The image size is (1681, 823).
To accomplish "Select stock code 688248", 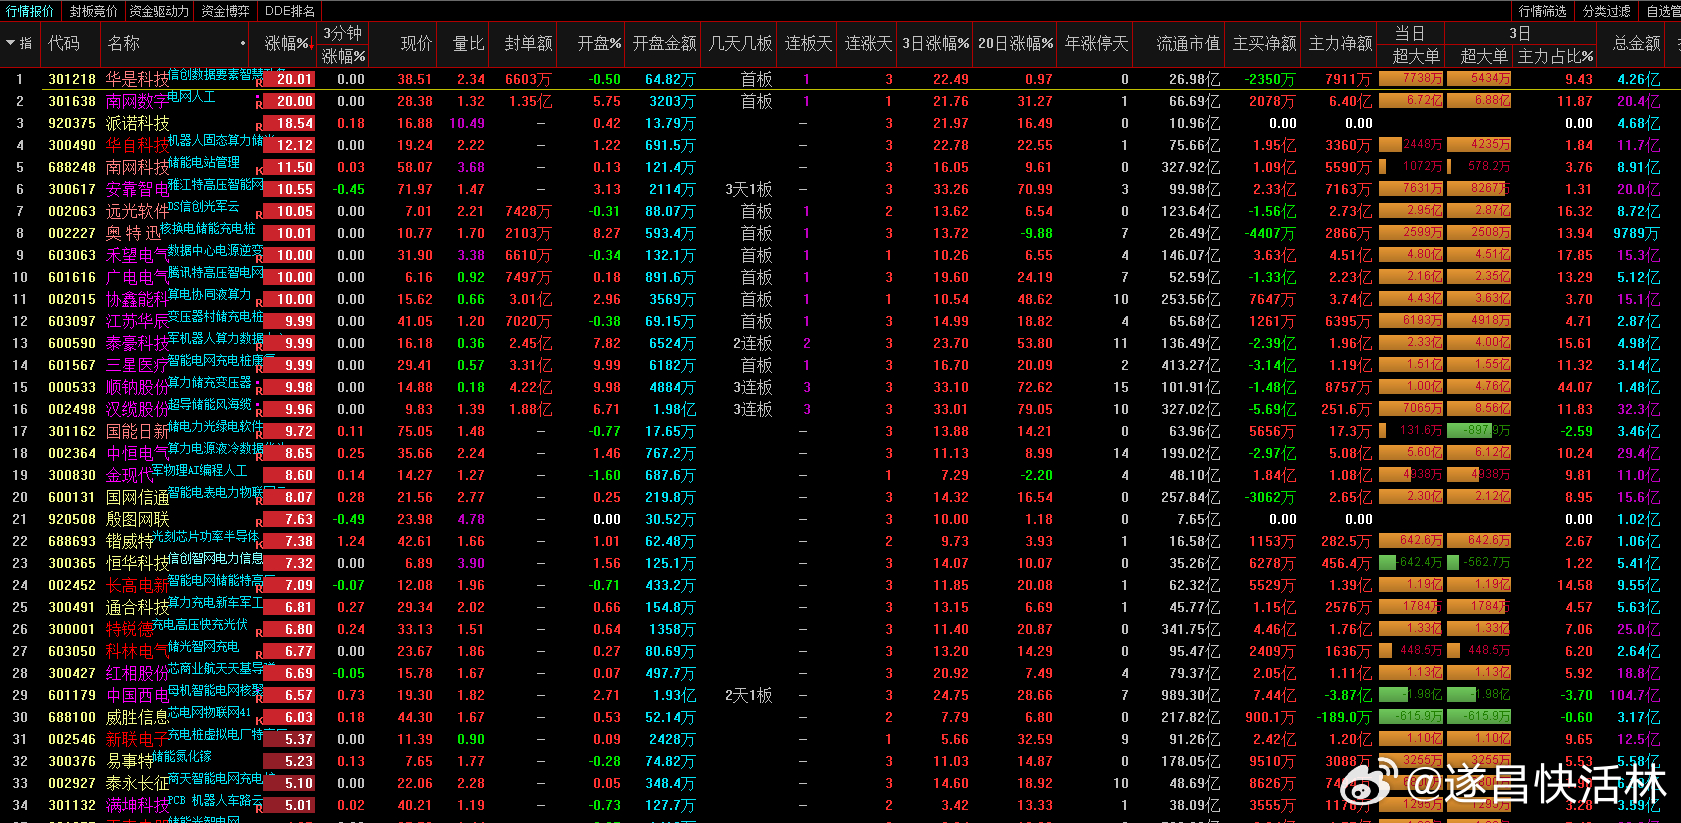I will pos(72,167).
